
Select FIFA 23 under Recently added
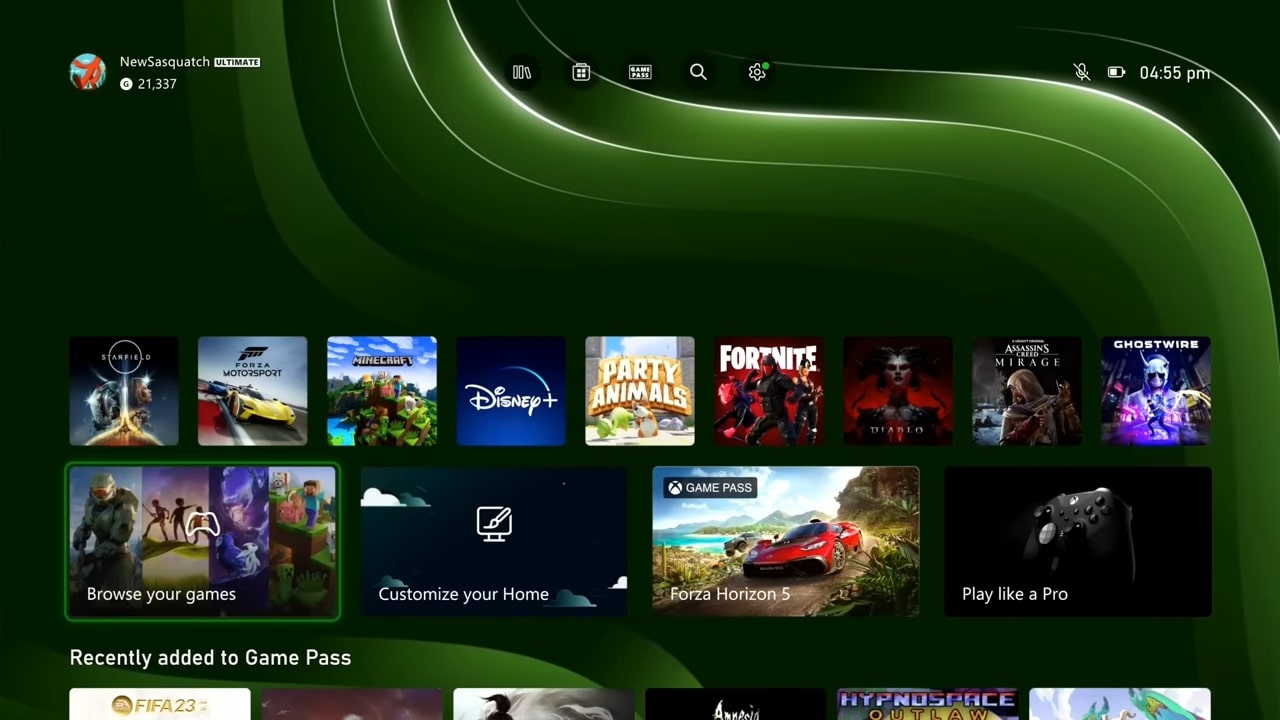tap(159, 705)
